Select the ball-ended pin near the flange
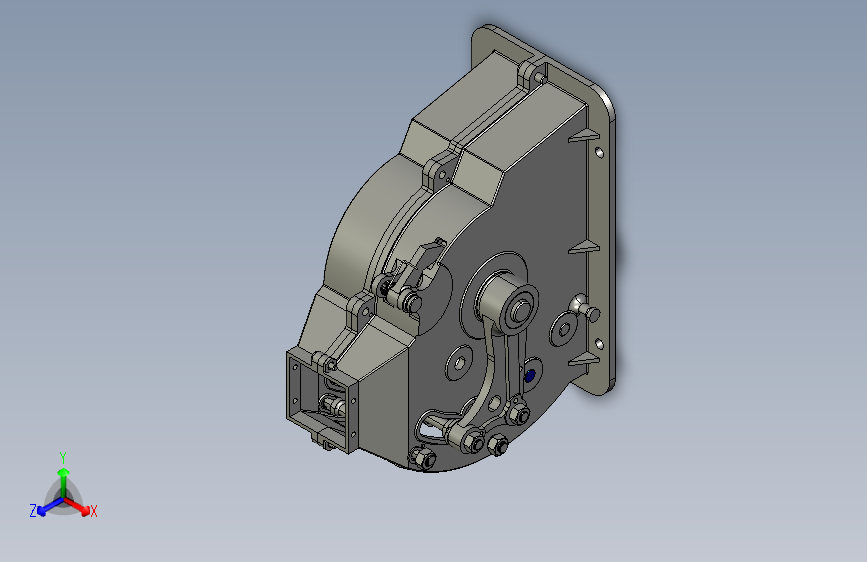Image resolution: width=867 pixels, height=562 pixels. pyautogui.click(x=584, y=308)
